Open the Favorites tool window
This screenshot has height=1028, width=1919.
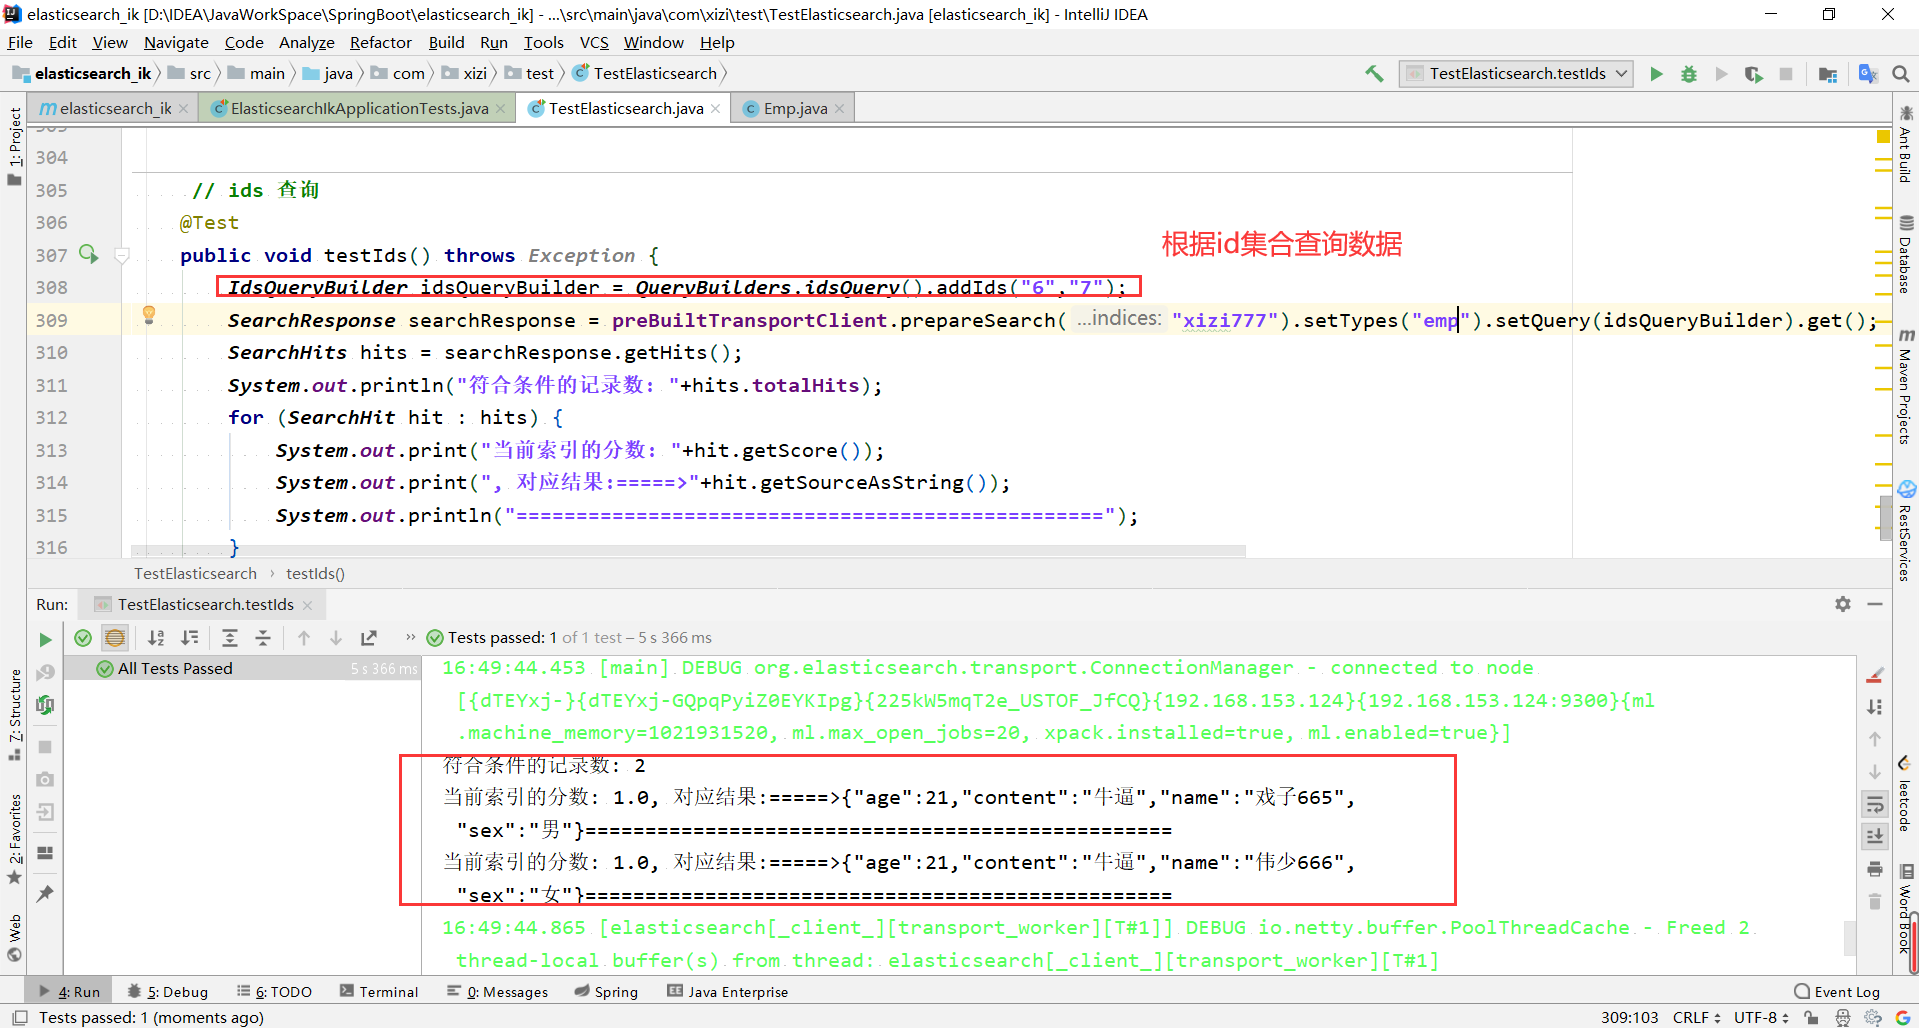coord(14,839)
